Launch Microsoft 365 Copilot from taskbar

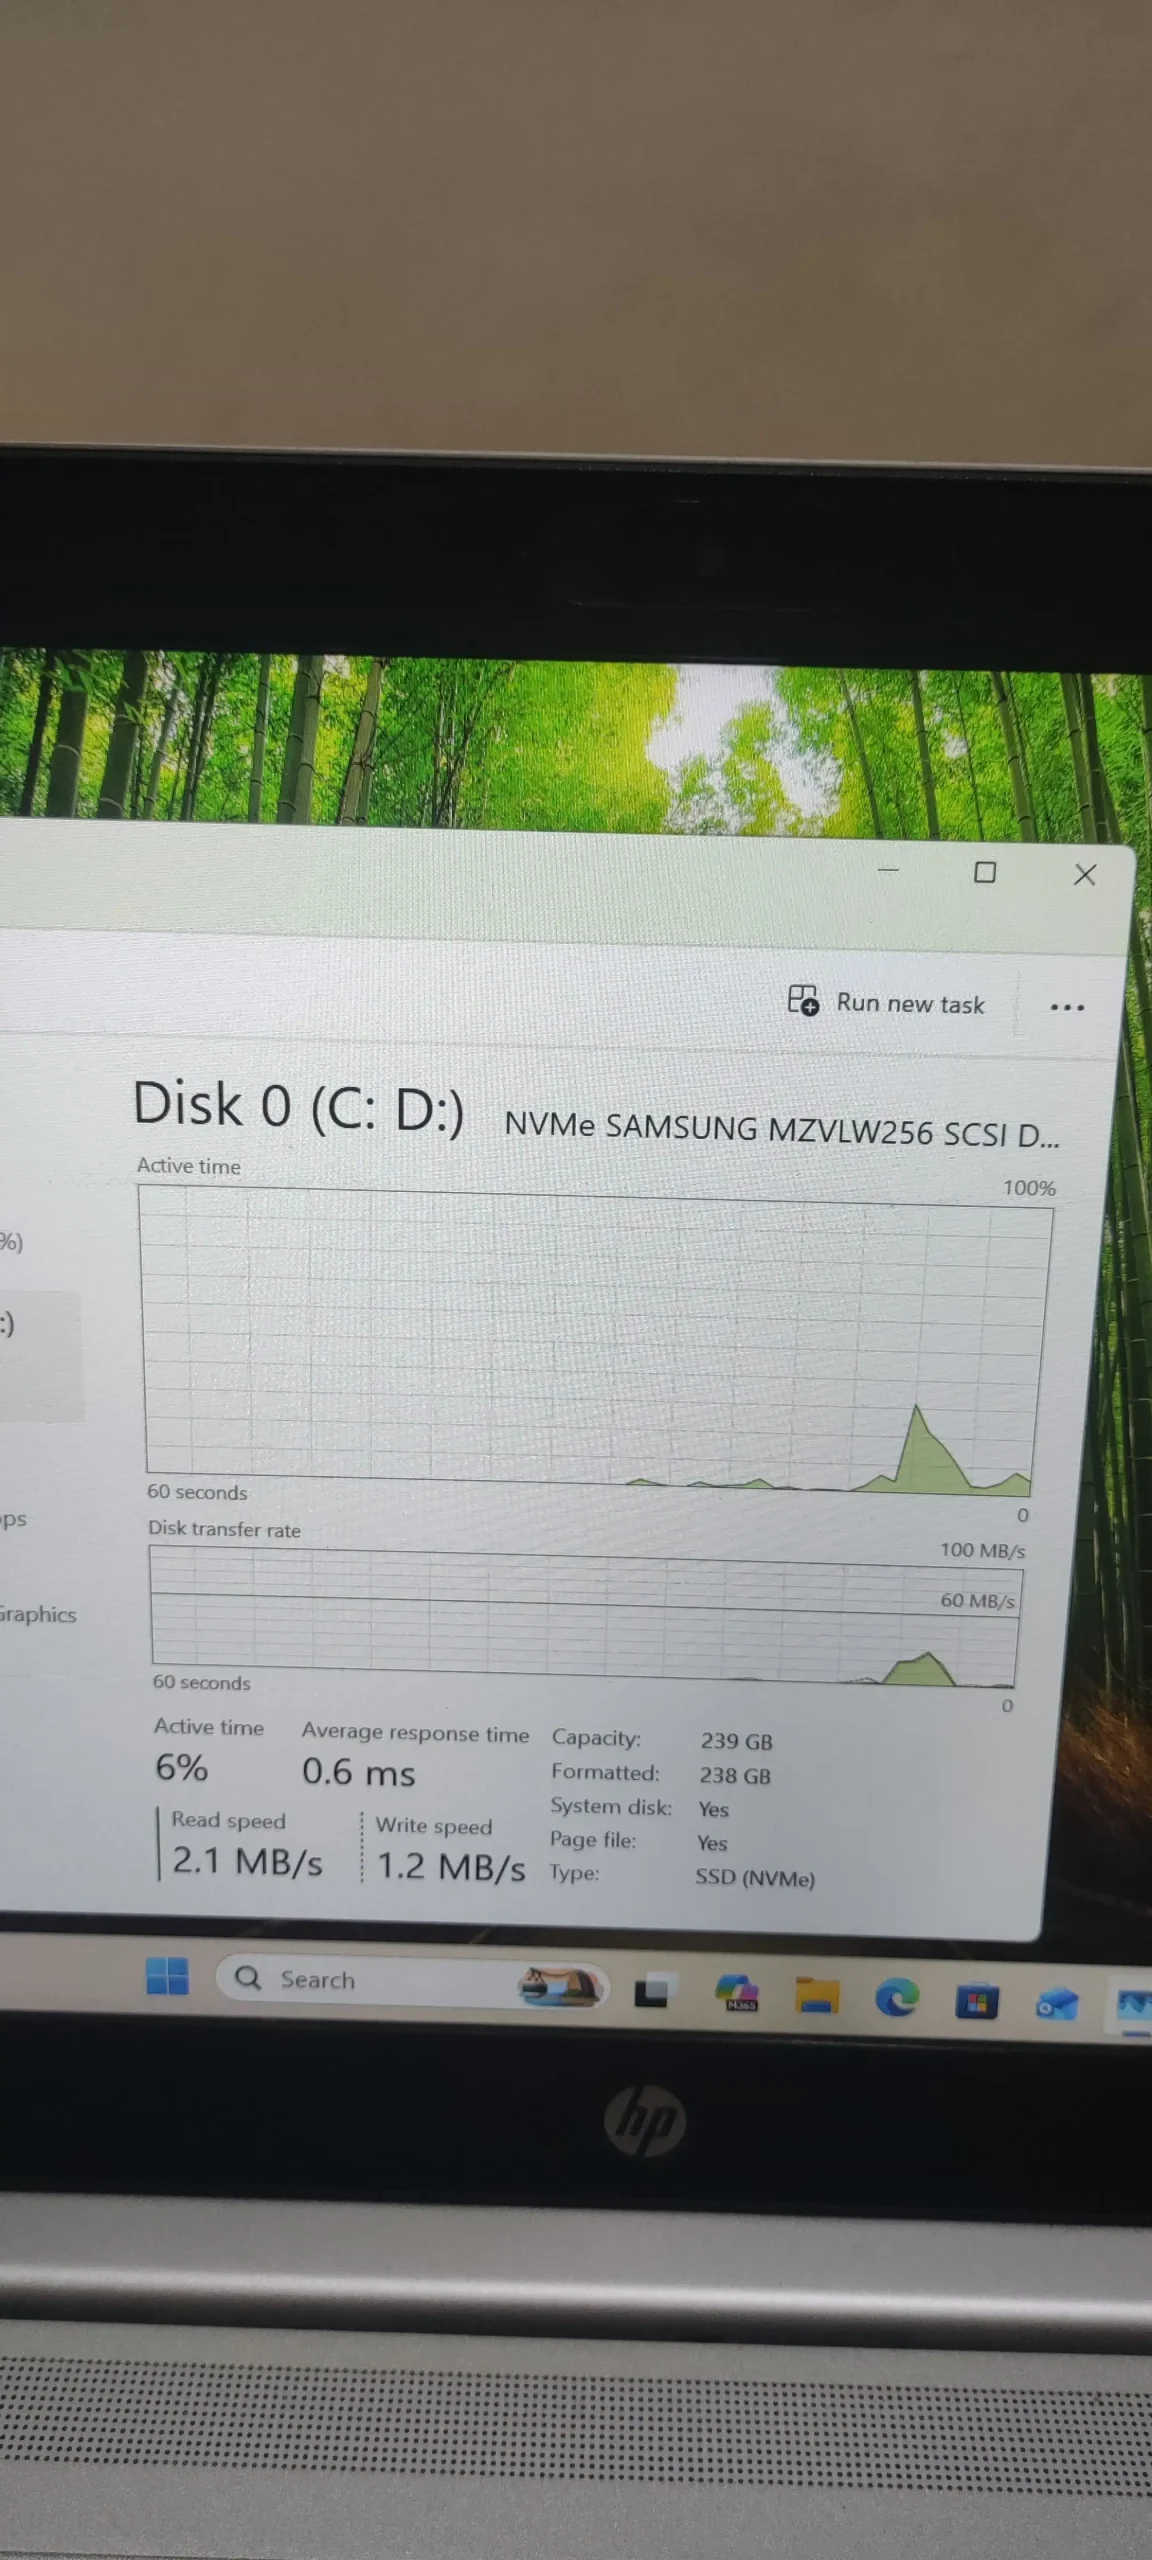pyautogui.click(x=737, y=1993)
